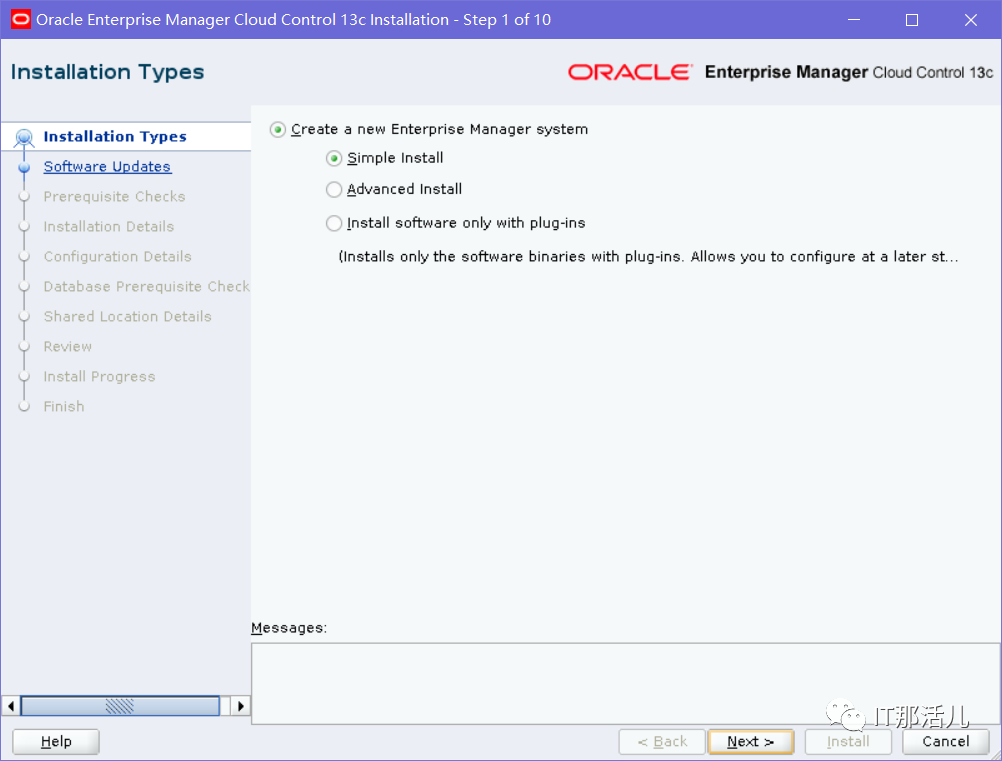
Task: Click the Installation Types step icon
Action: pyautogui.click(x=24, y=137)
